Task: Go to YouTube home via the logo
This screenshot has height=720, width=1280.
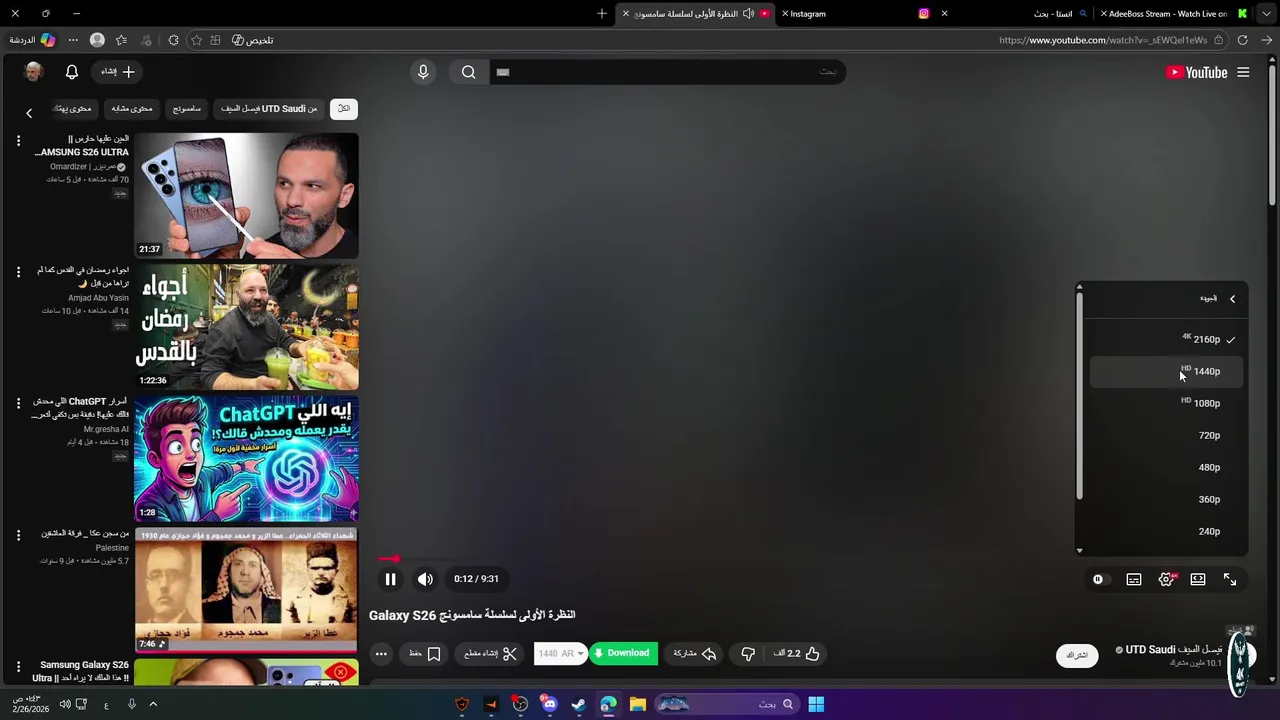Action: 1196,72
